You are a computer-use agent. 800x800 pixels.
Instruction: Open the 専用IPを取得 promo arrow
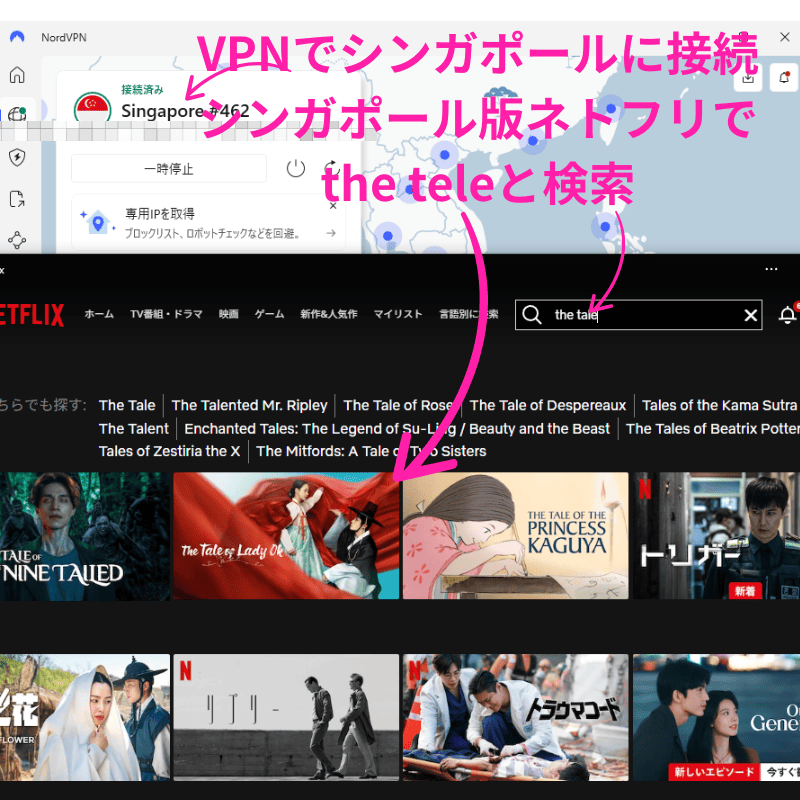click(331, 233)
